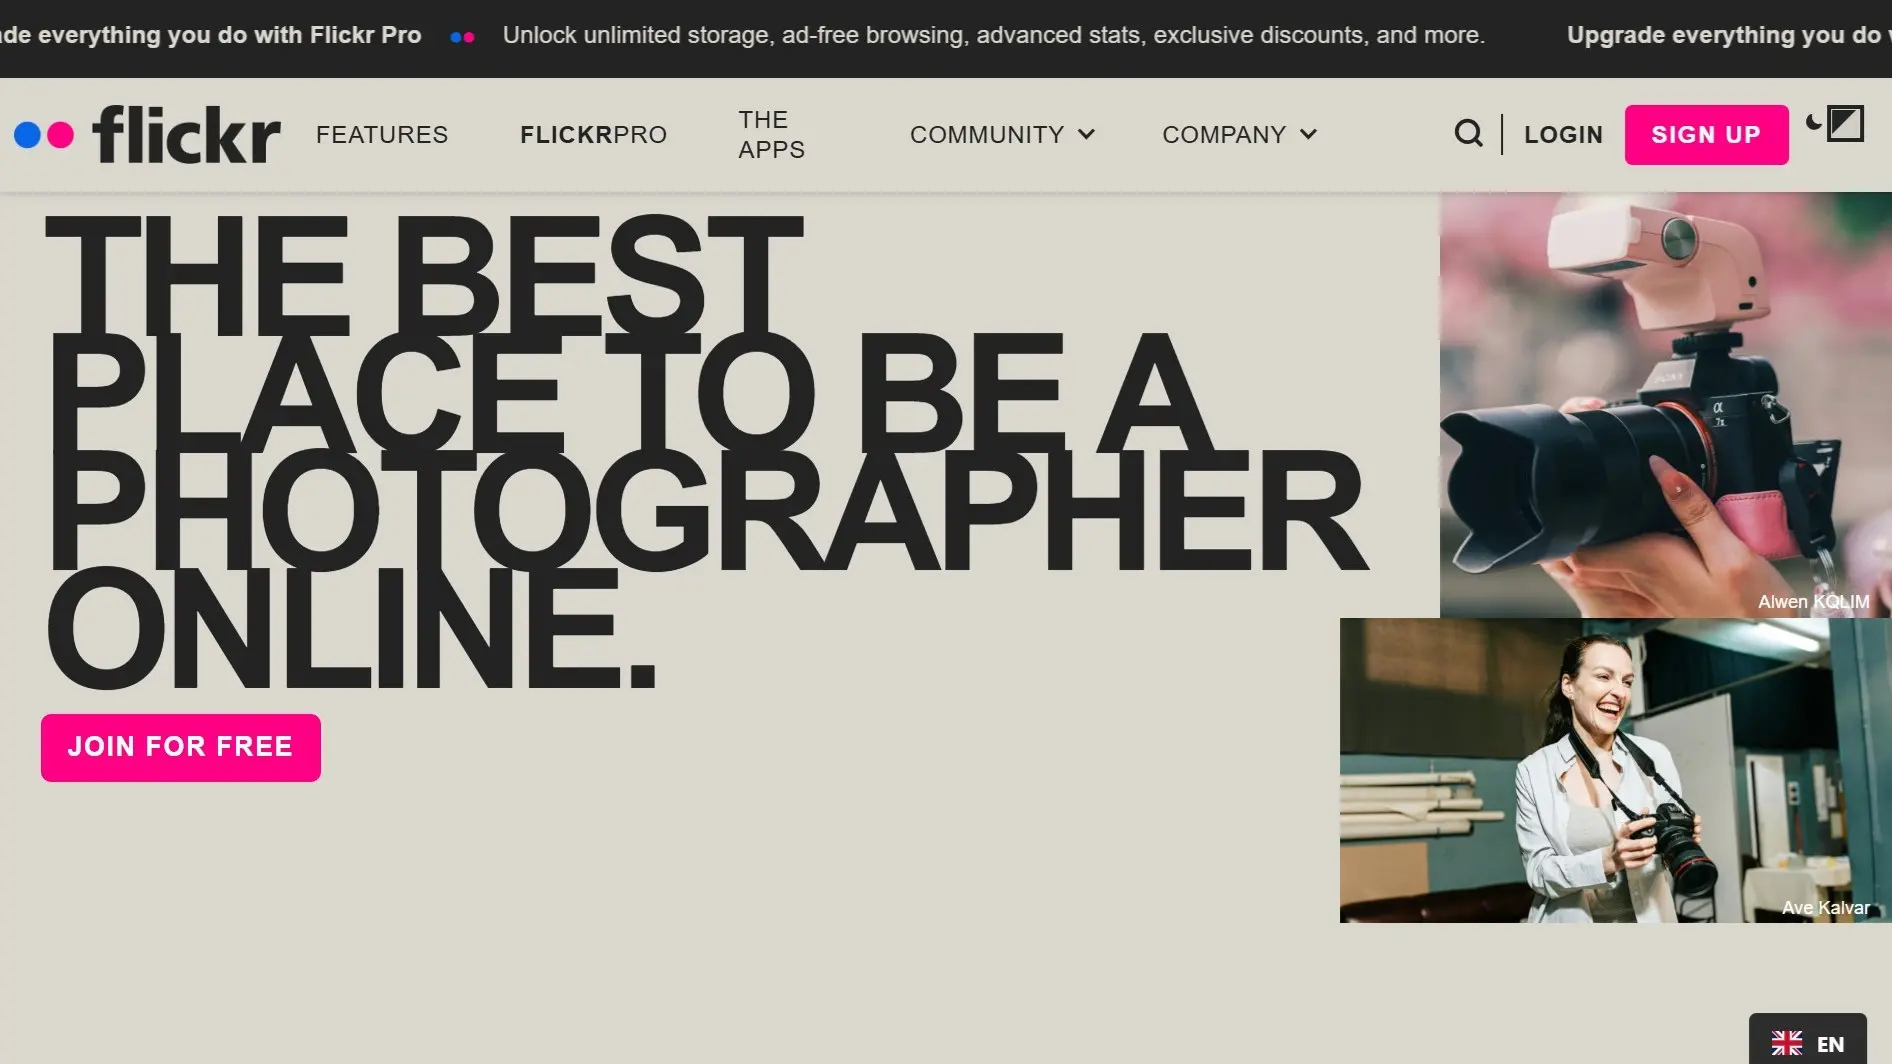Click the Flickr logo in the navbar
Image resolution: width=1892 pixels, height=1064 pixels.
148,134
